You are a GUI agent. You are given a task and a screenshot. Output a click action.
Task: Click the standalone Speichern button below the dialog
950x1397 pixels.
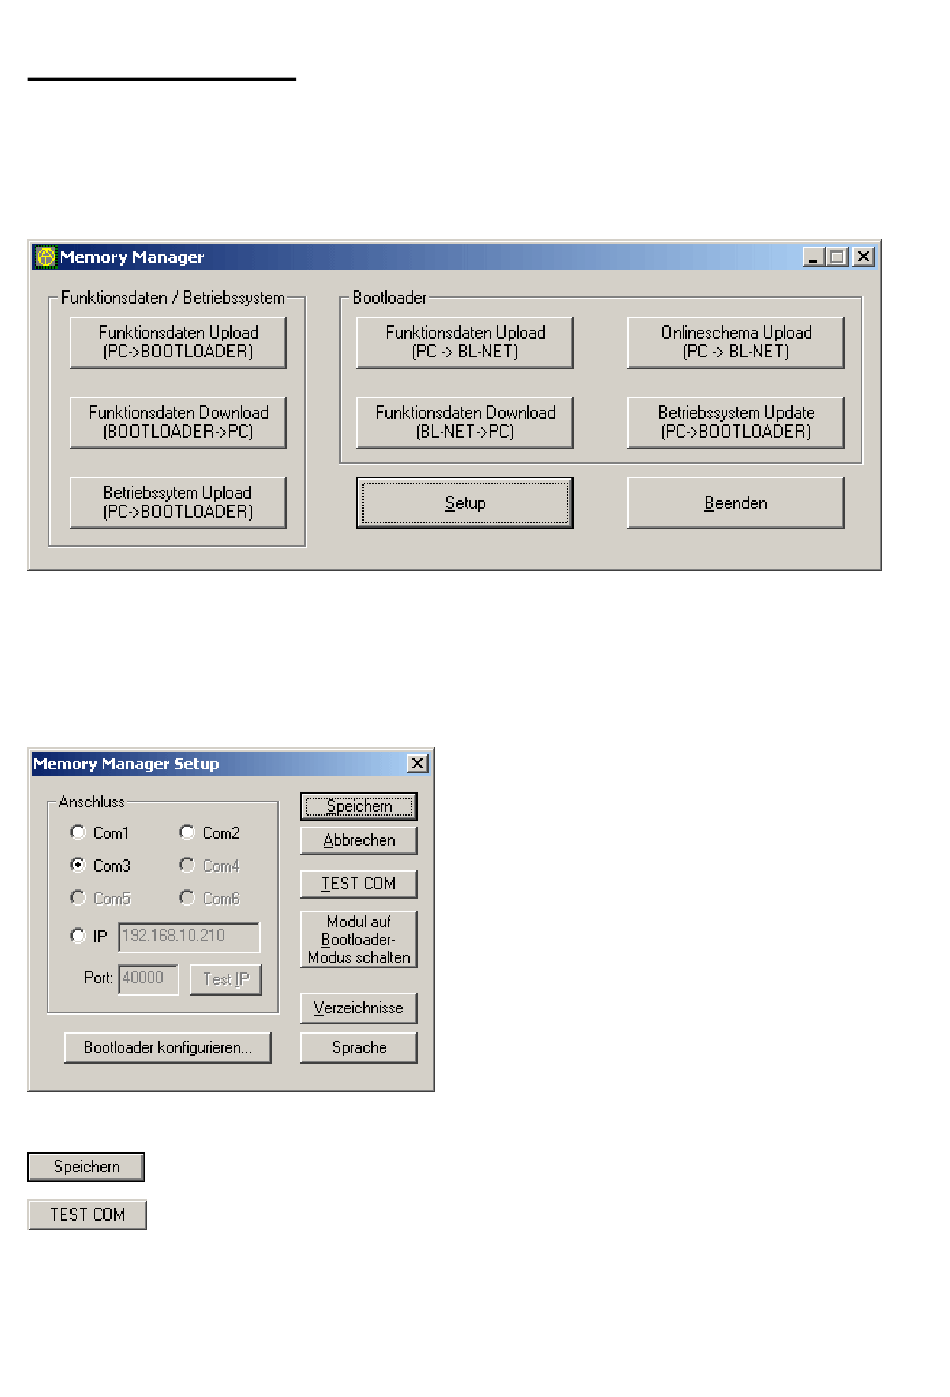click(x=87, y=1167)
